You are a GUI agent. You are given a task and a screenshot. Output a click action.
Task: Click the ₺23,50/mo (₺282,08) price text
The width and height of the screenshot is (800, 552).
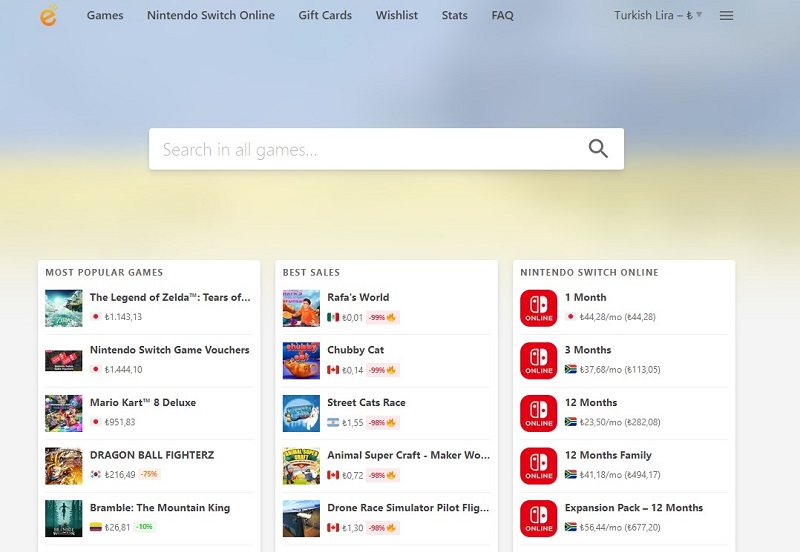[620, 422]
